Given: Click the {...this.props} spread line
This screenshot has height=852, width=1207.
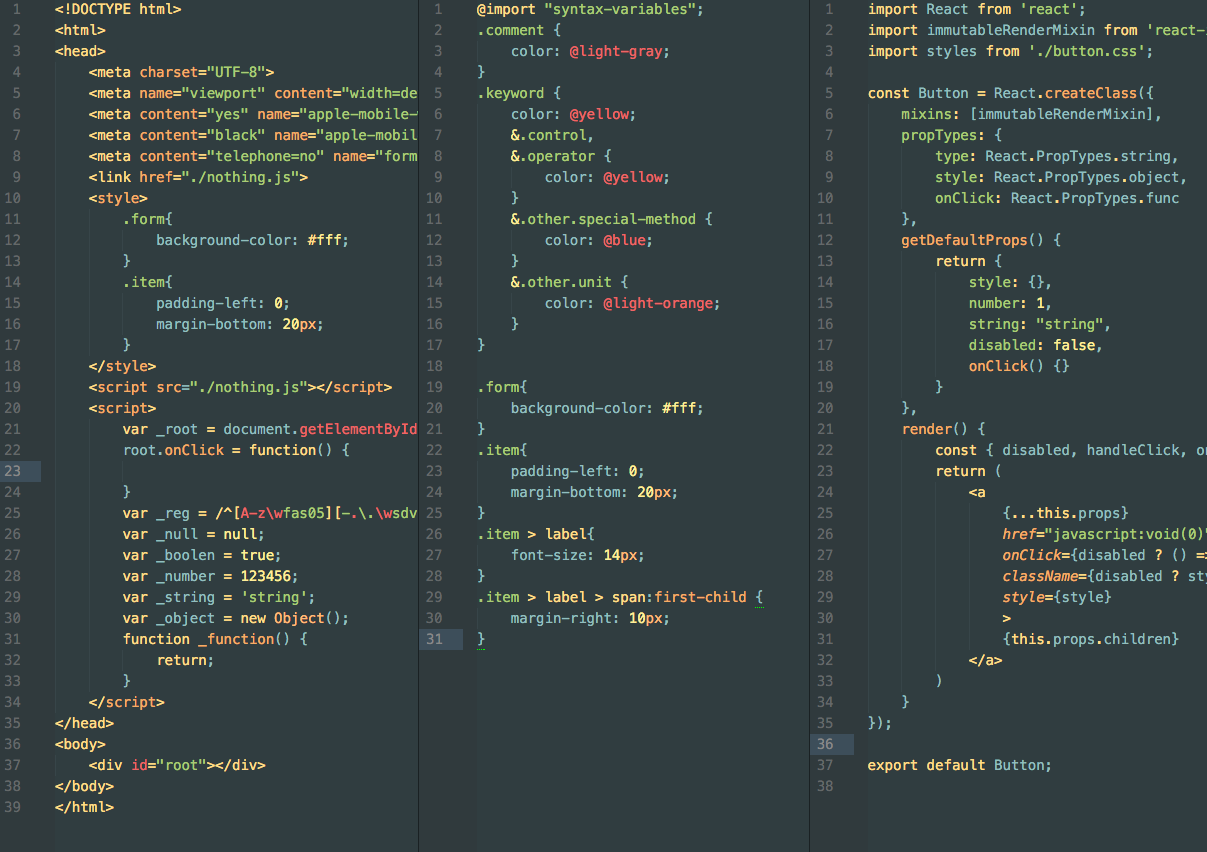Looking at the screenshot, I should pos(1066,513).
